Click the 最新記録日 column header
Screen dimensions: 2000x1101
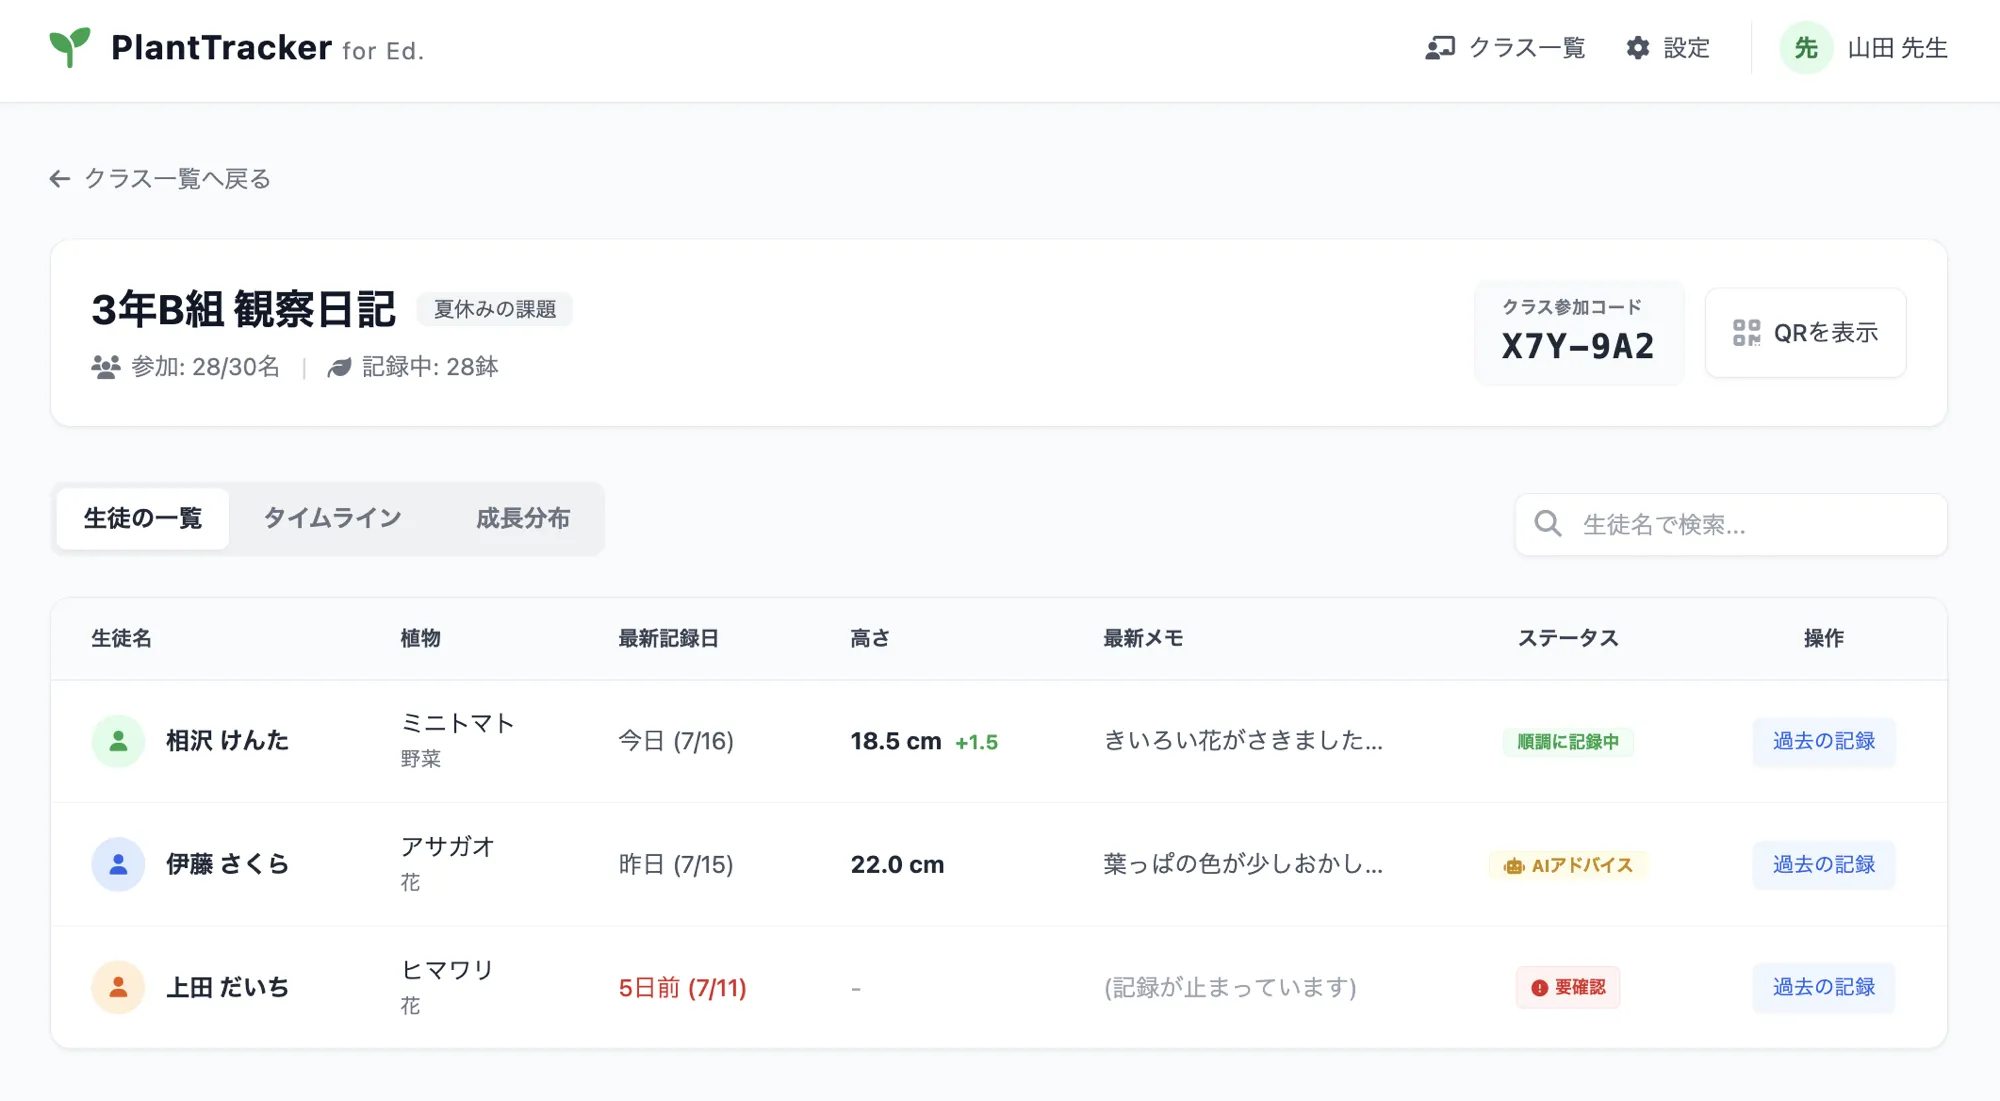pos(668,638)
